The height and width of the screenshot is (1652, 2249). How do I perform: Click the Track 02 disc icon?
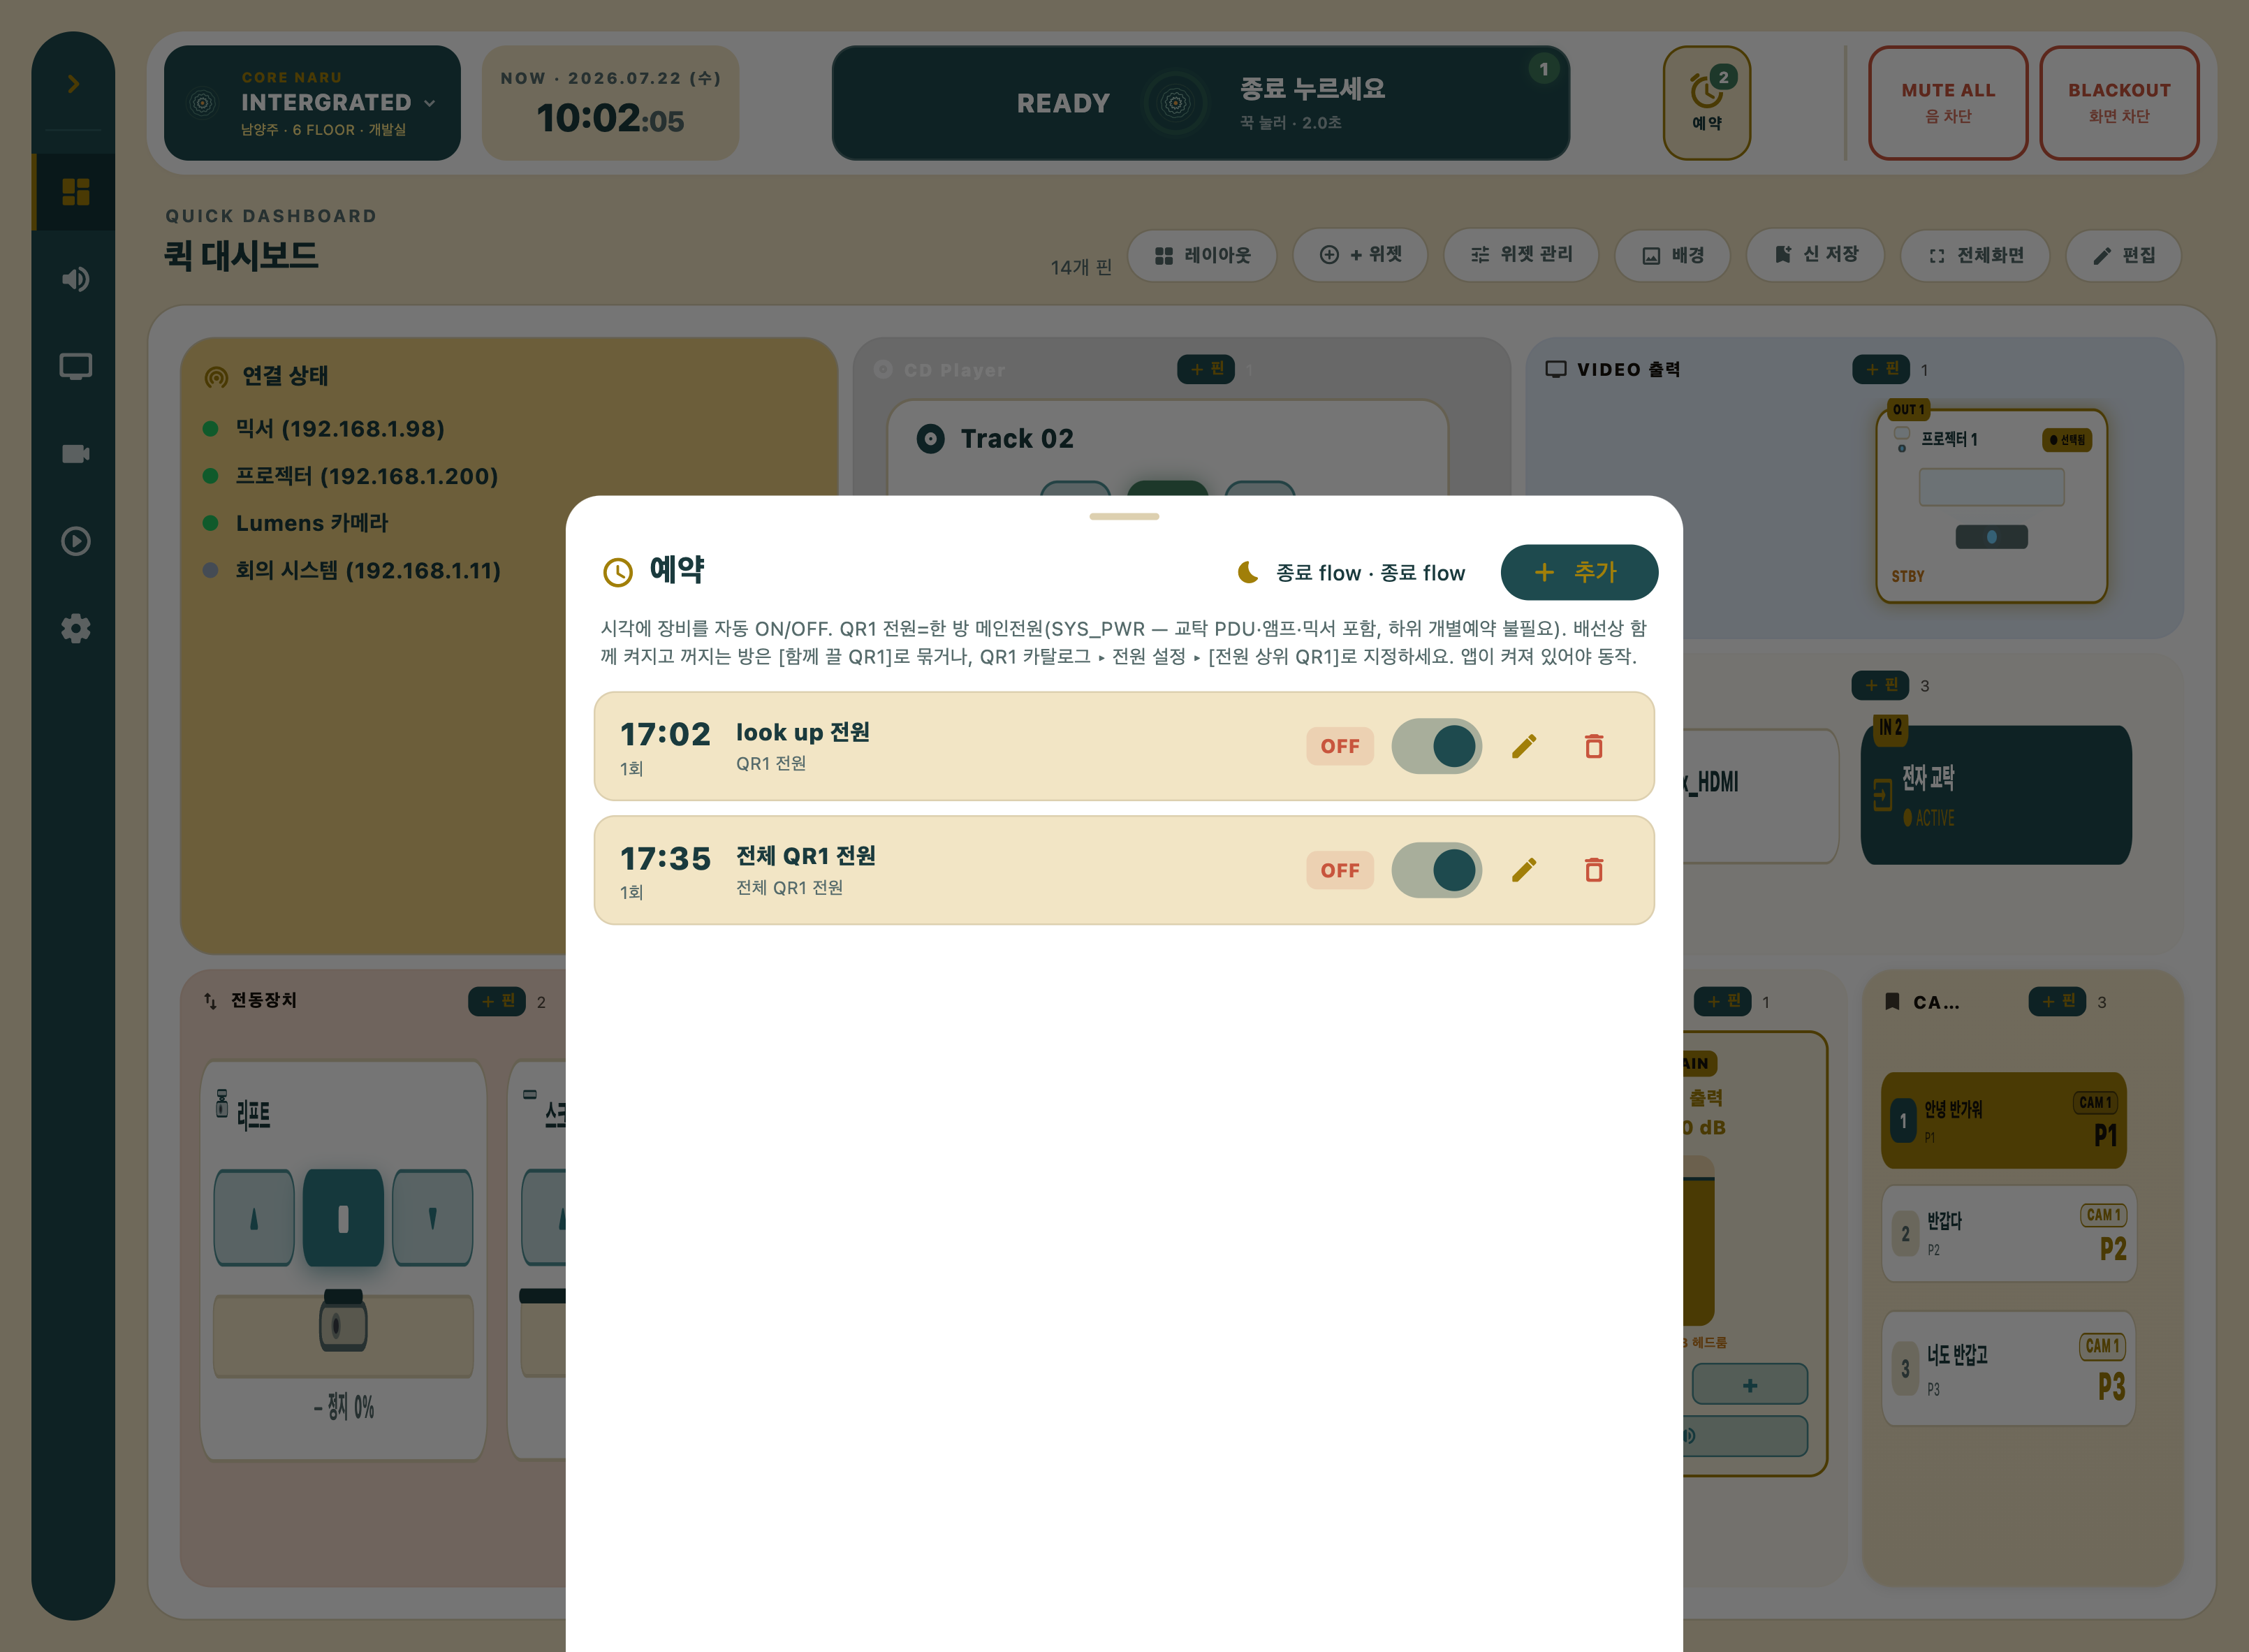click(930, 438)
